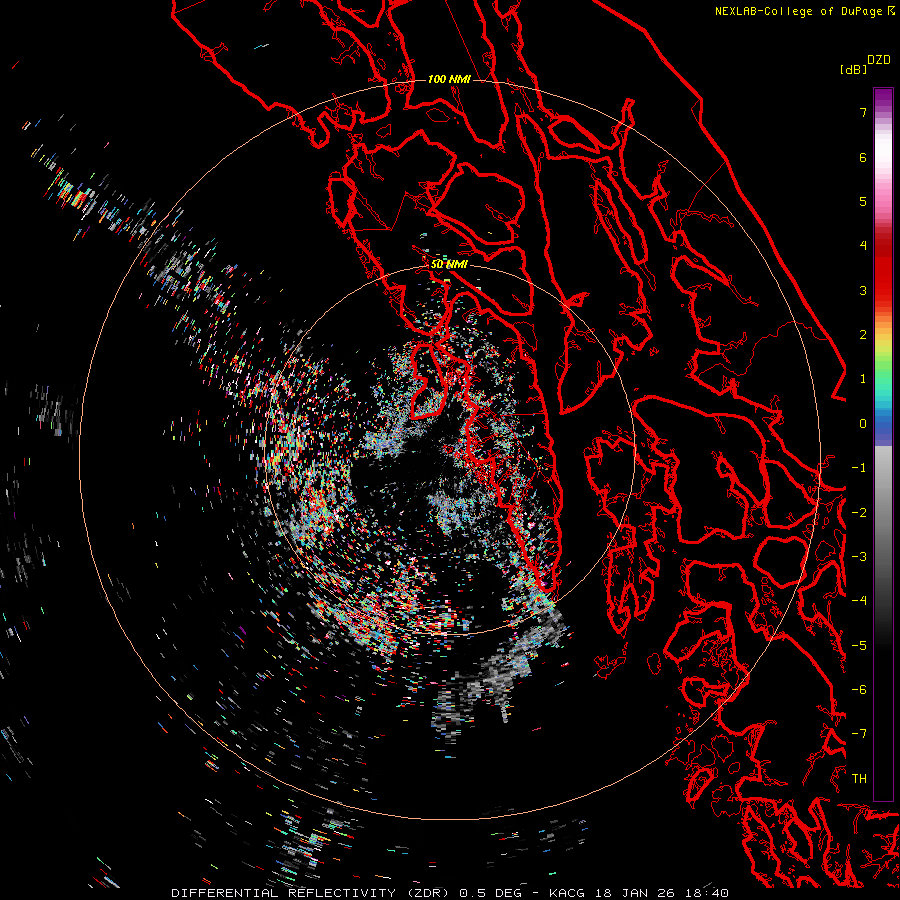Click the -4 dB tick label

click(x=859, y=601)
